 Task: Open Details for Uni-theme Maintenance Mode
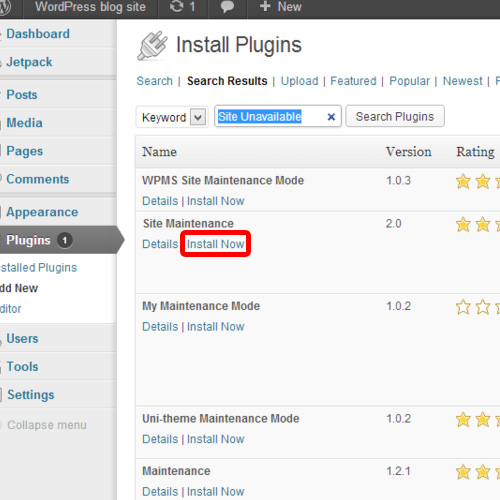click(160, 439)
